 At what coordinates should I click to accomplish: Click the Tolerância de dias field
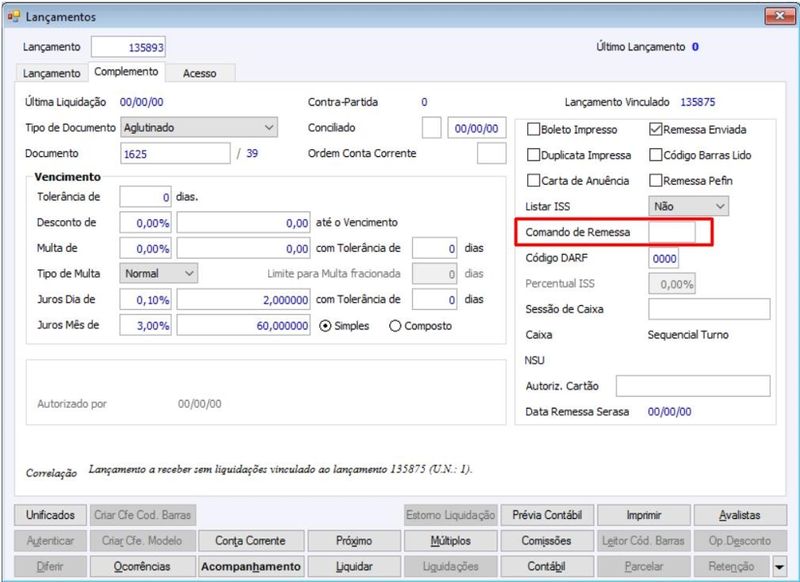click(x=145, y=197)
